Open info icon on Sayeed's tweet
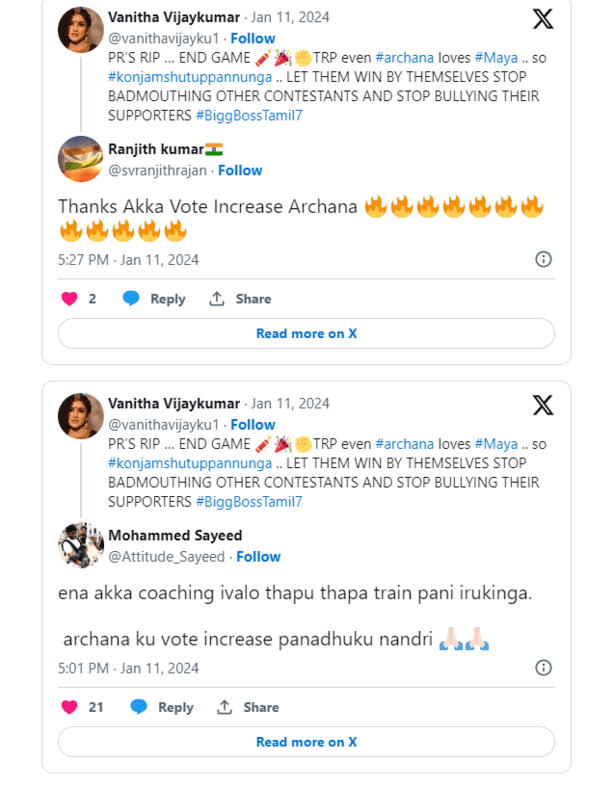614x788 pixels. 543,668
